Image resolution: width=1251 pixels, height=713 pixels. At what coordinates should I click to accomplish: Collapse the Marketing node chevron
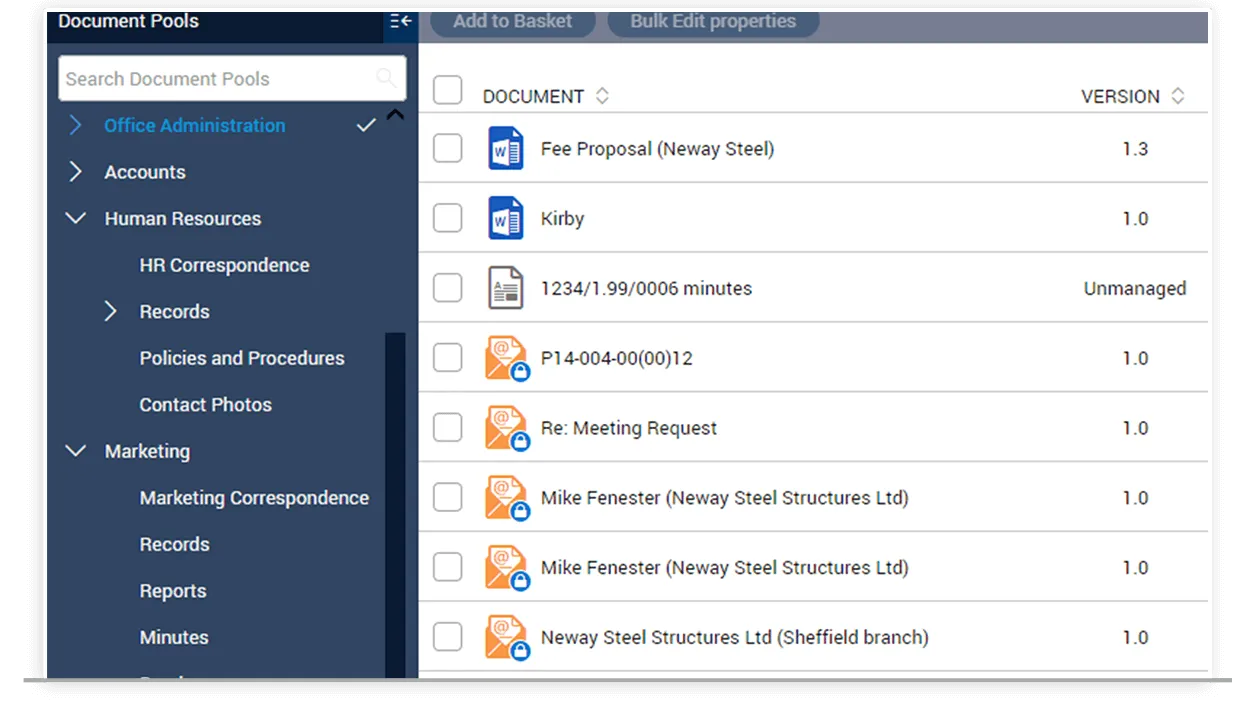[x=76, y=451]
